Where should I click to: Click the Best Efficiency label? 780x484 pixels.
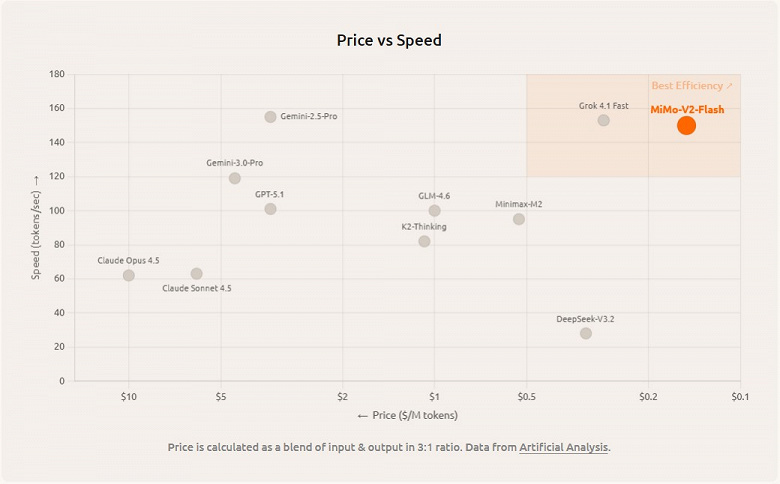pyautogui.click(x=692, y=86)
